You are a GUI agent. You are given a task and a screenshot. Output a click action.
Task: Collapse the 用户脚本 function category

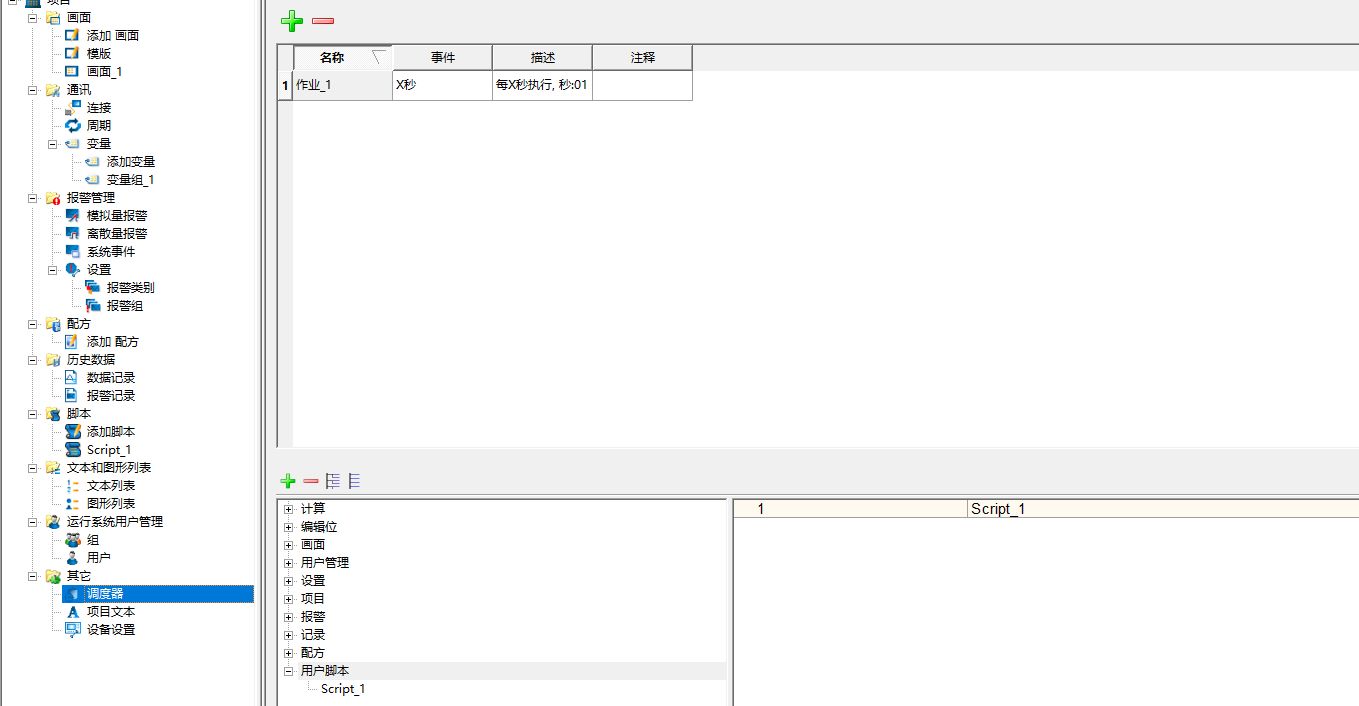point(288,670)
